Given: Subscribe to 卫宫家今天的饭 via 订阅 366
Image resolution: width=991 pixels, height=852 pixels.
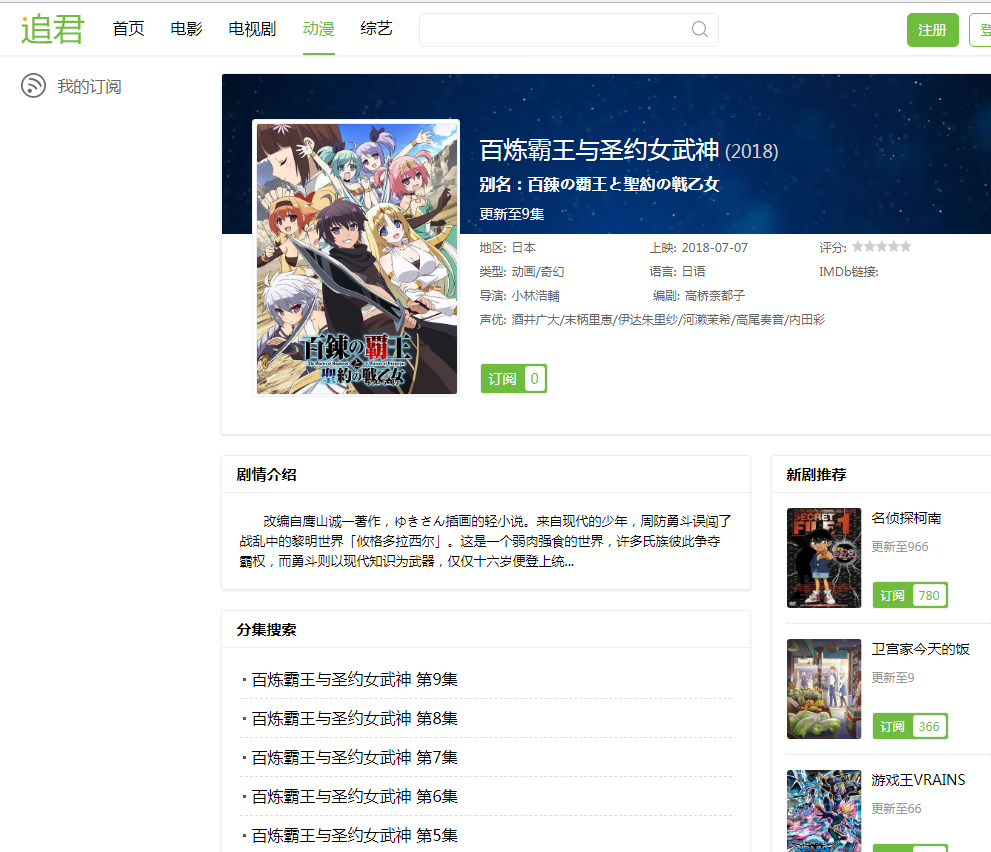Looking at the screenshot, I should click(x=910, y=726).
